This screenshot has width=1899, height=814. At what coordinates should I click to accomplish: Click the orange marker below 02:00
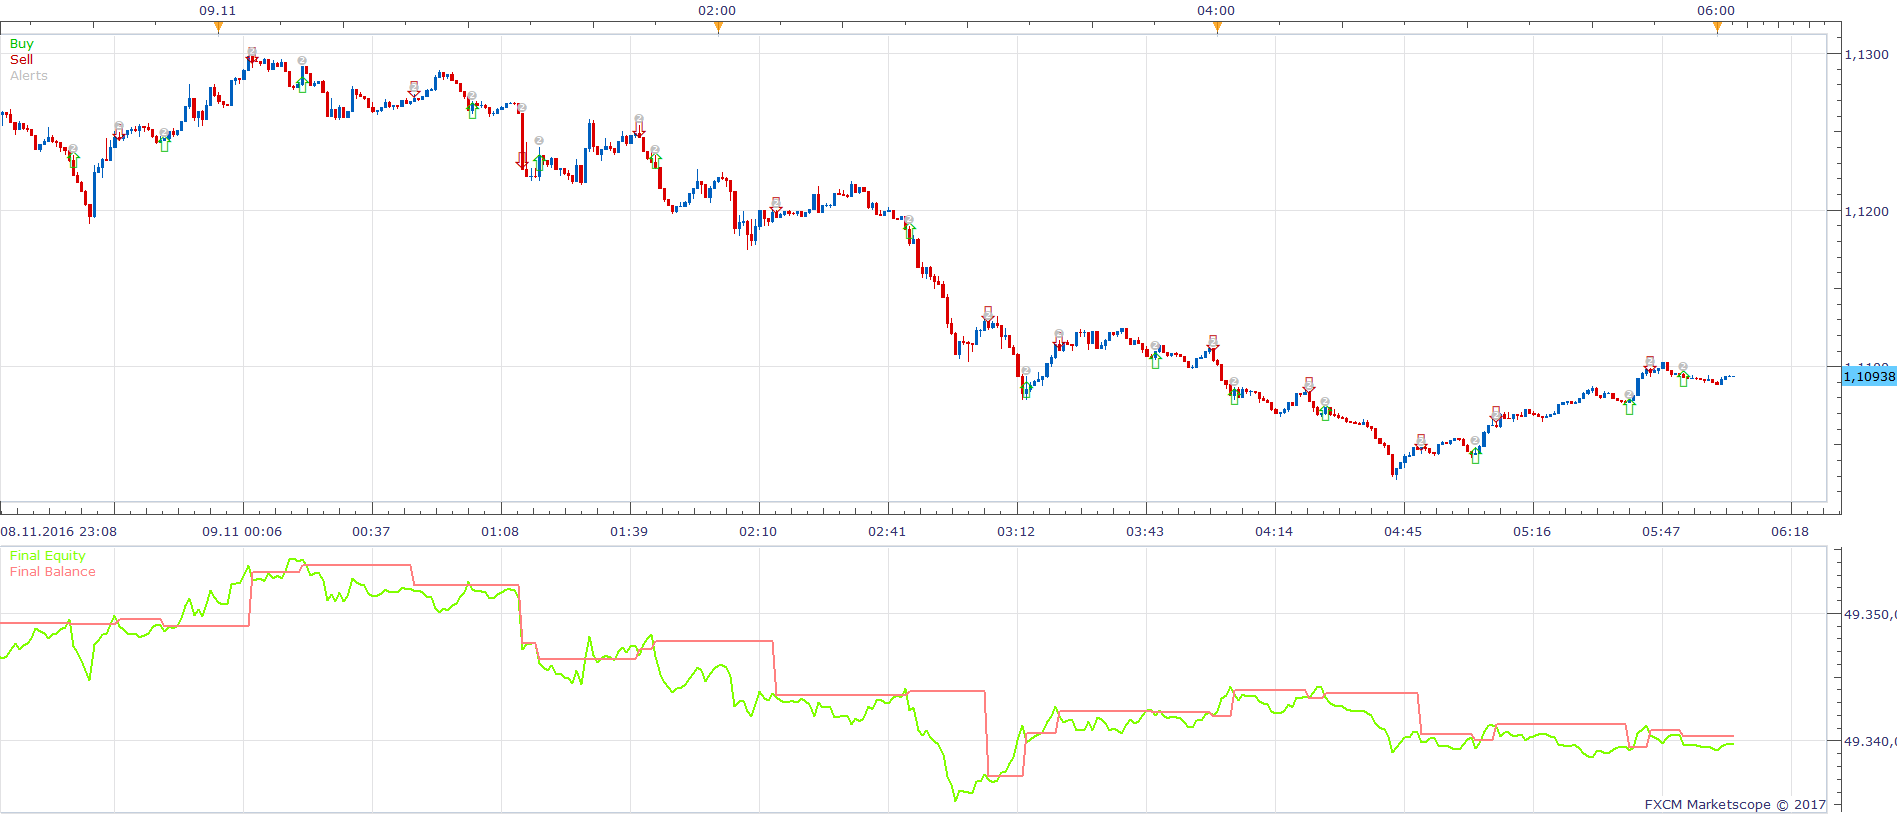click(718, 27)
